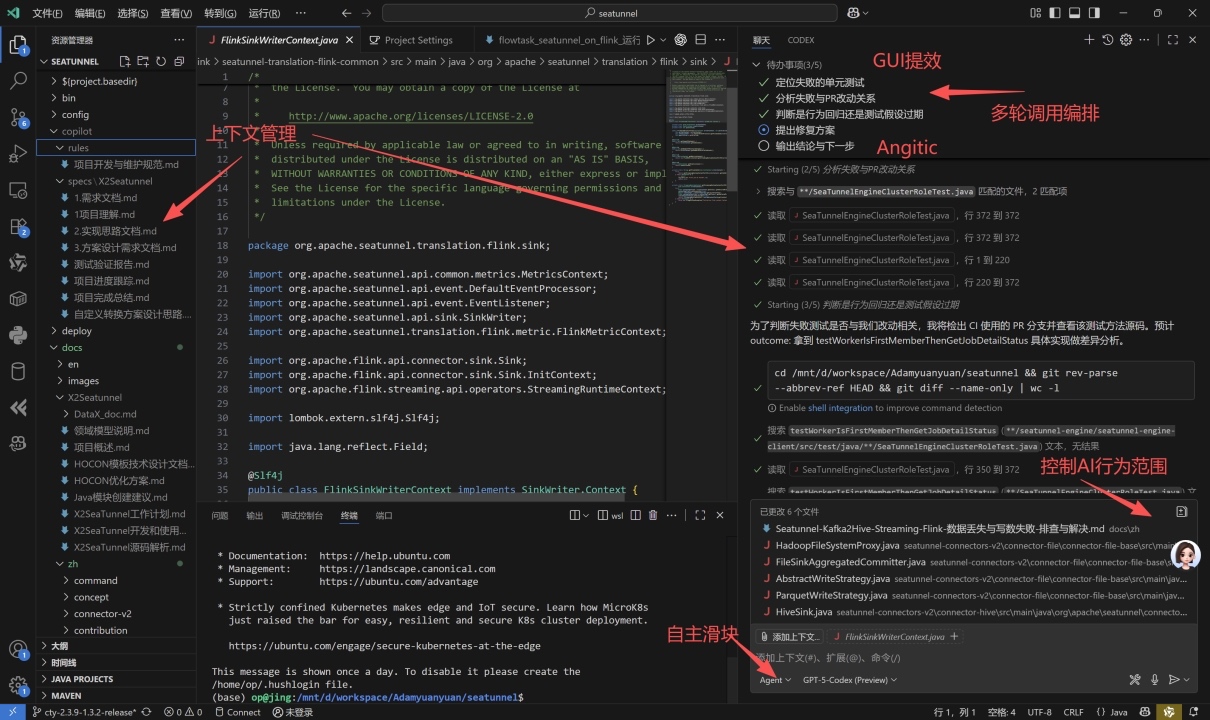
Task: Expand the 大纲 outline section
Action: tap(115, 646)
